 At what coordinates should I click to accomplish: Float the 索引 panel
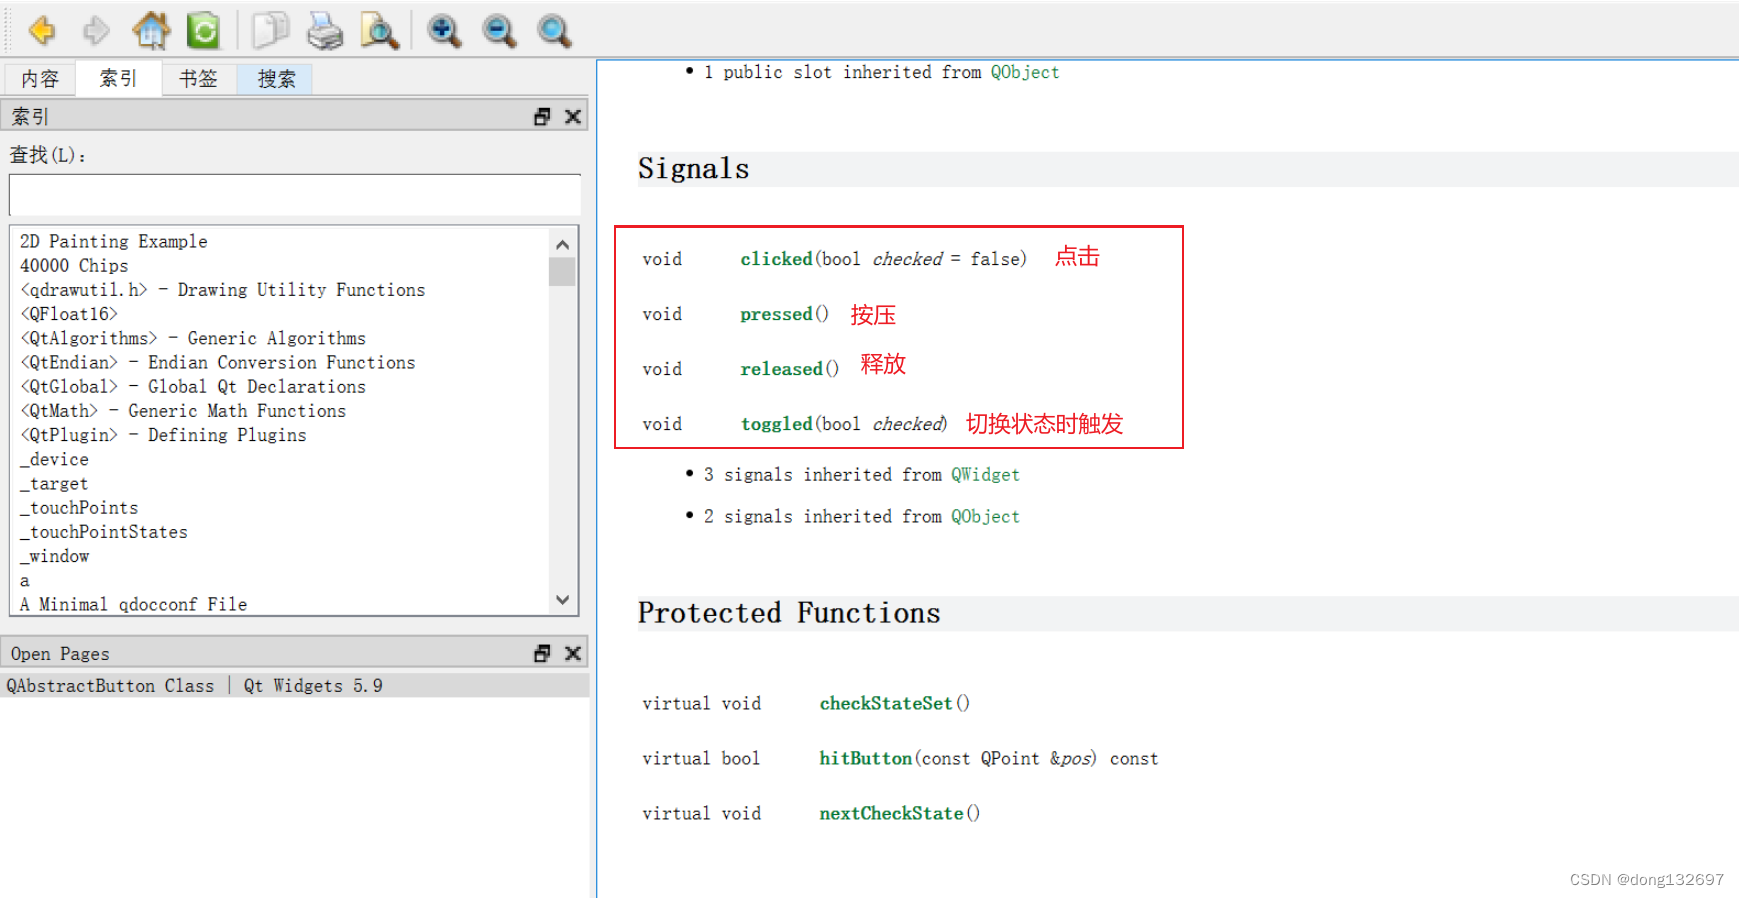[542, 117]
